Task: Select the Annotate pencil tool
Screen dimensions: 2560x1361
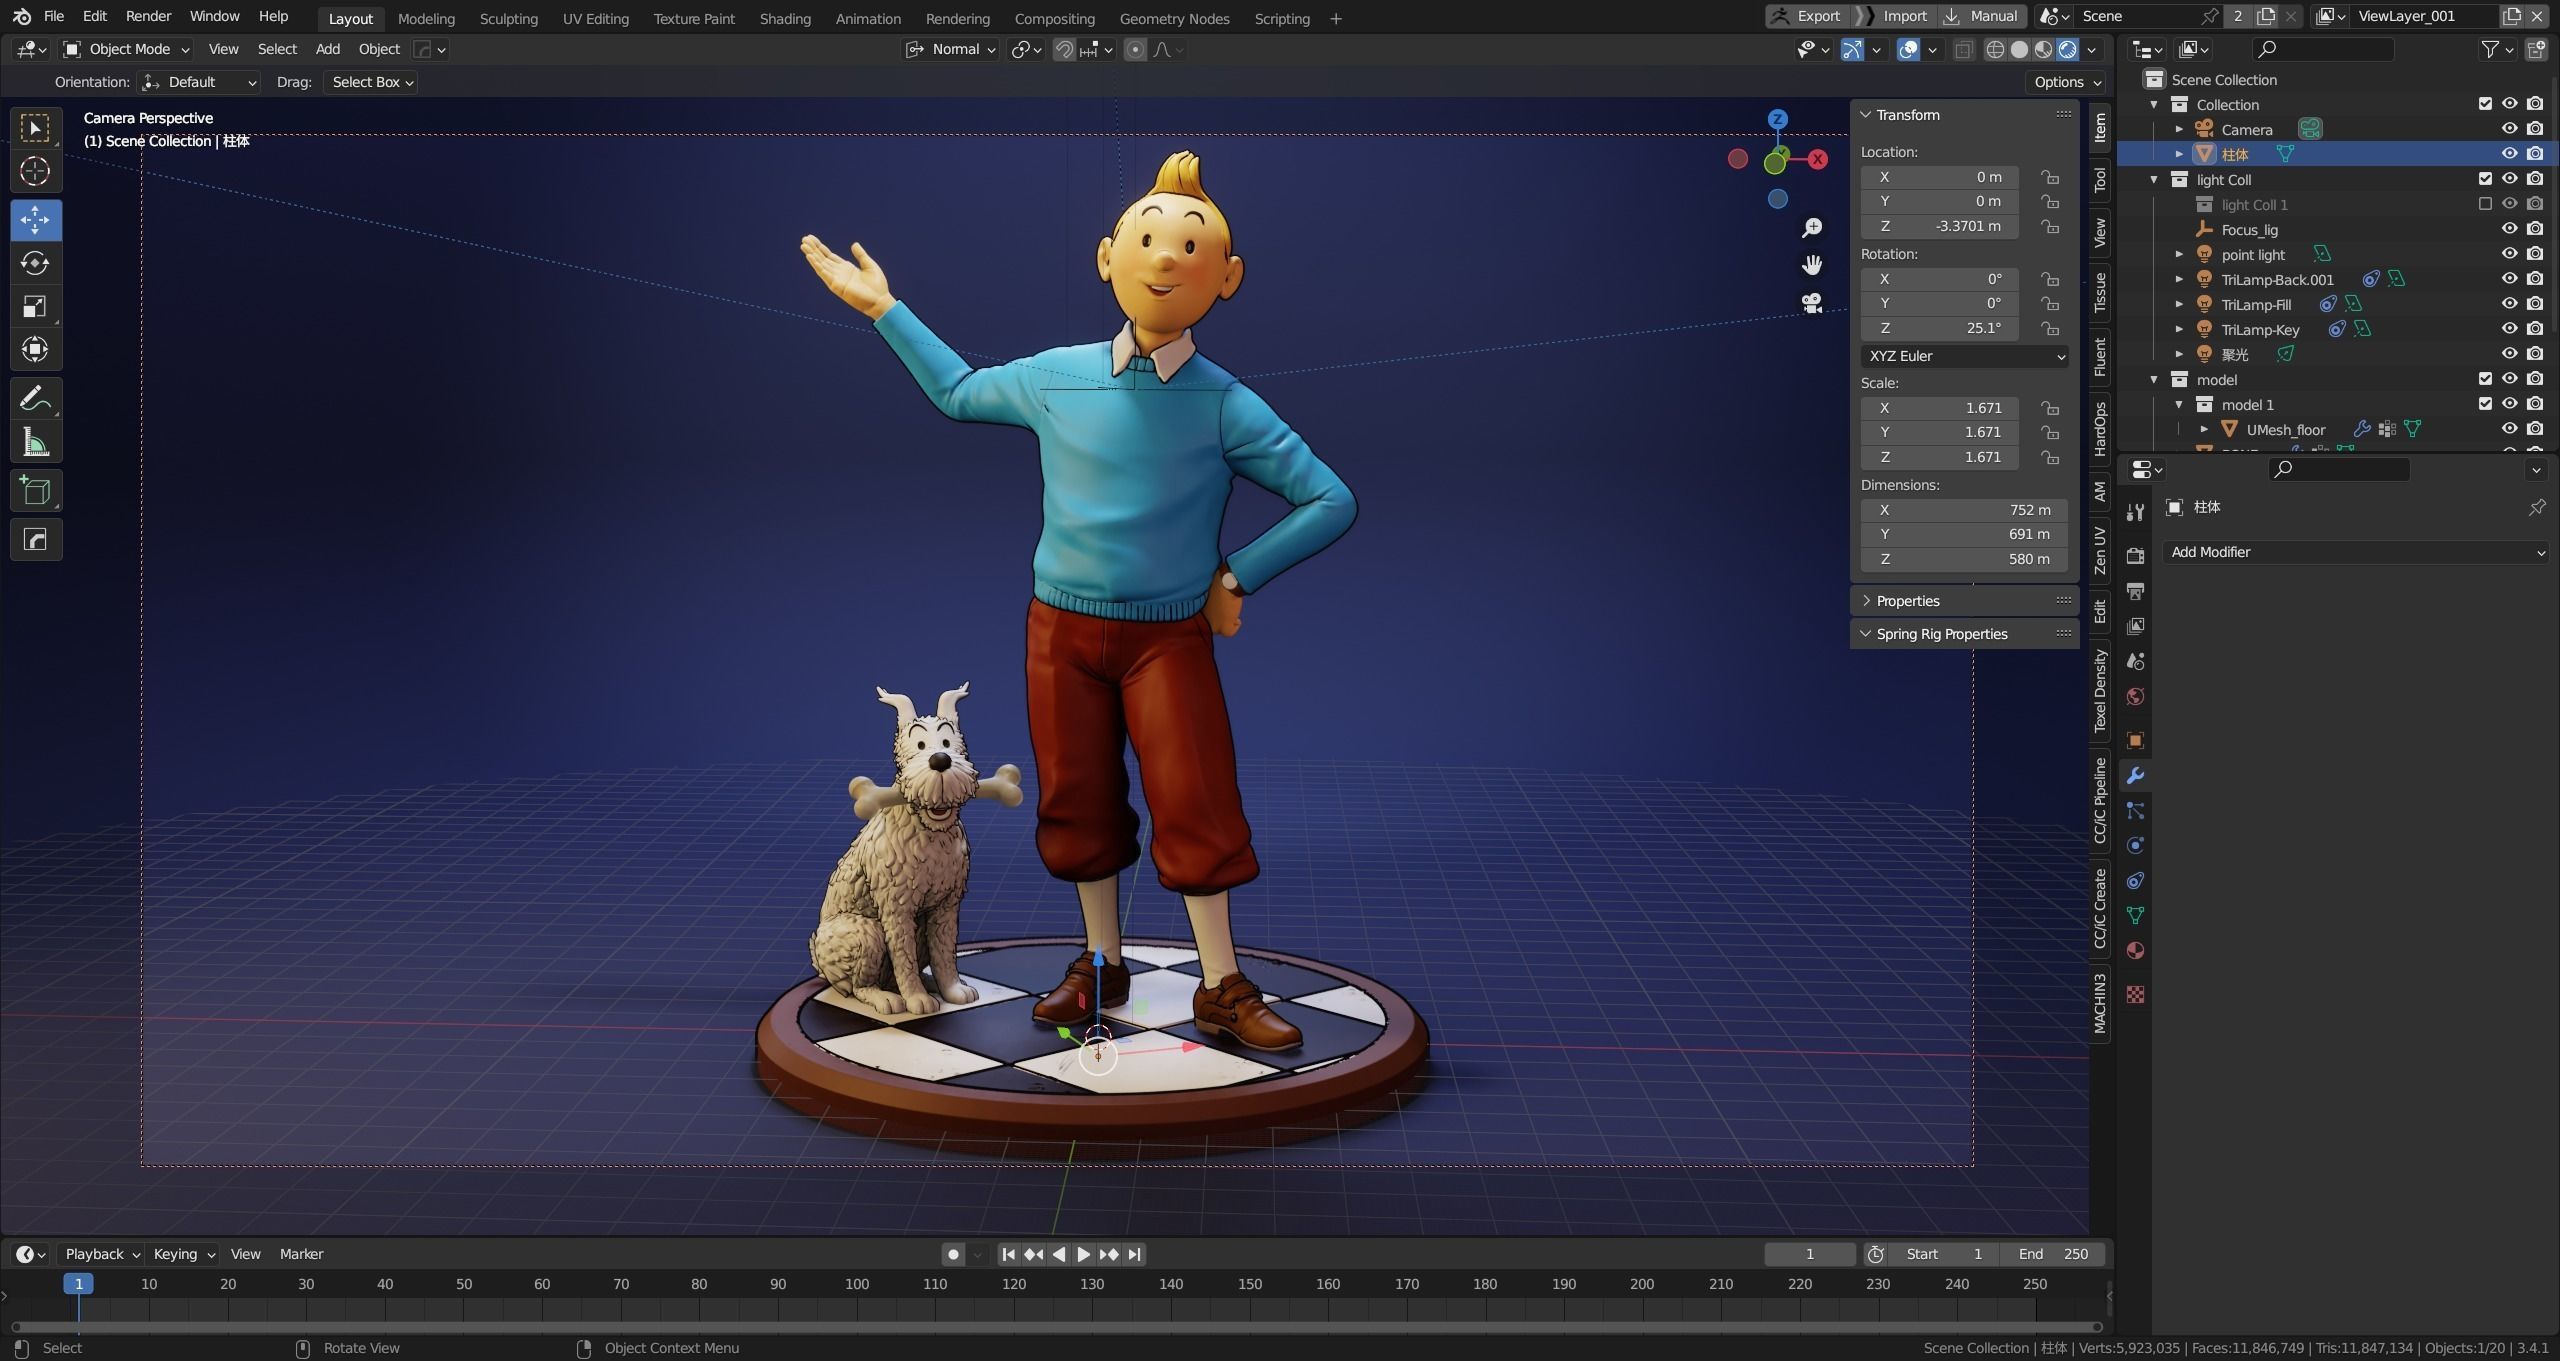Action: coord(35,399)
